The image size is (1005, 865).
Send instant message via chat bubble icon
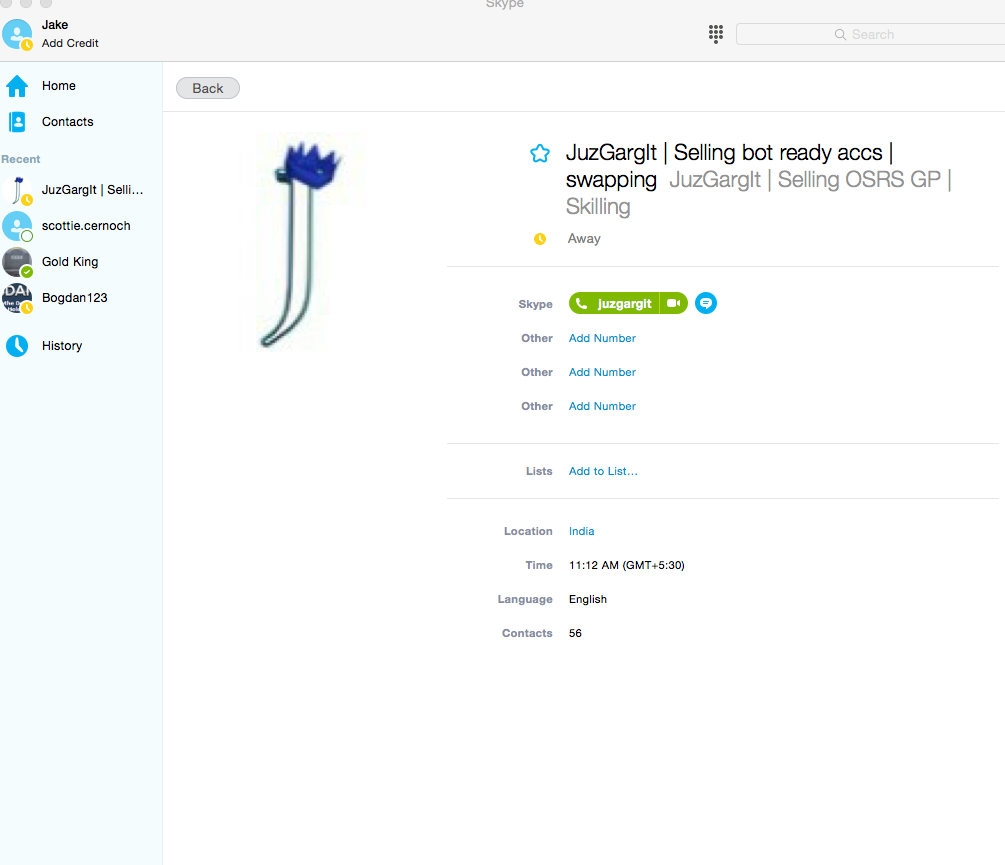point(706,303)
